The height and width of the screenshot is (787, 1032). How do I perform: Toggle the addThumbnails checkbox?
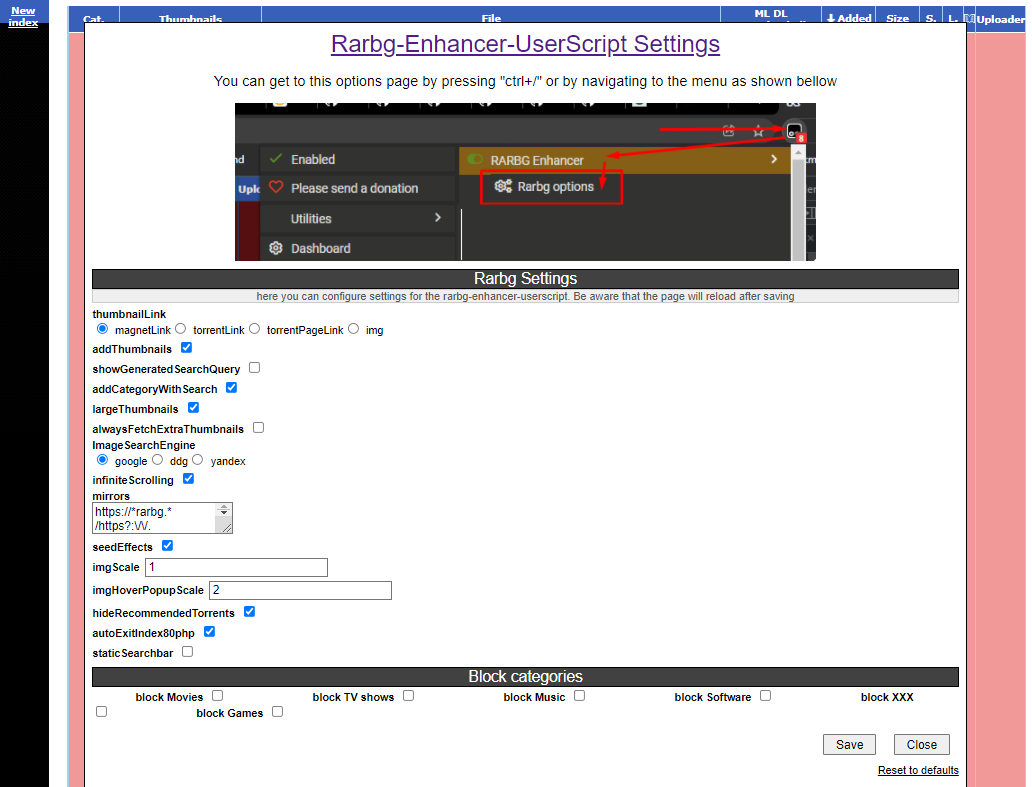click(186, 347)
